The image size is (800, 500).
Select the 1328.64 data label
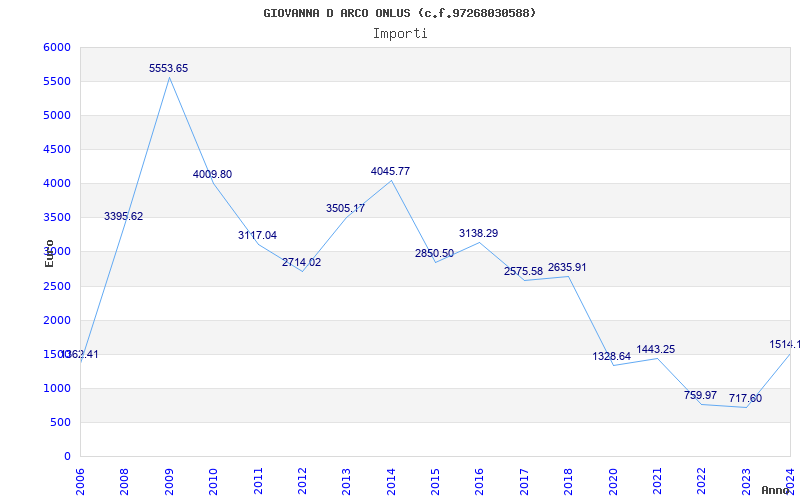tap(612, 357)
